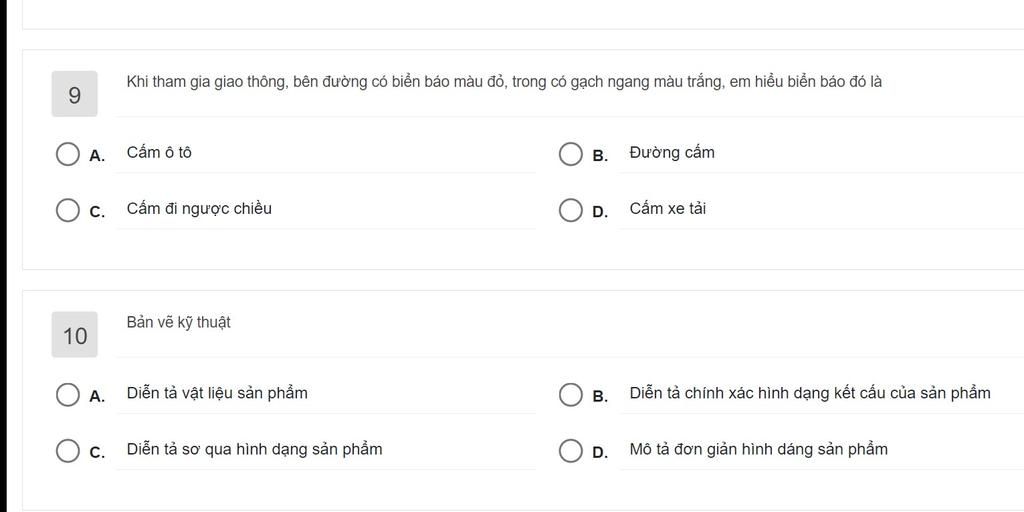1024x512 pixels.
Task: Select radio button B for question 10
Action: [570, 395]
